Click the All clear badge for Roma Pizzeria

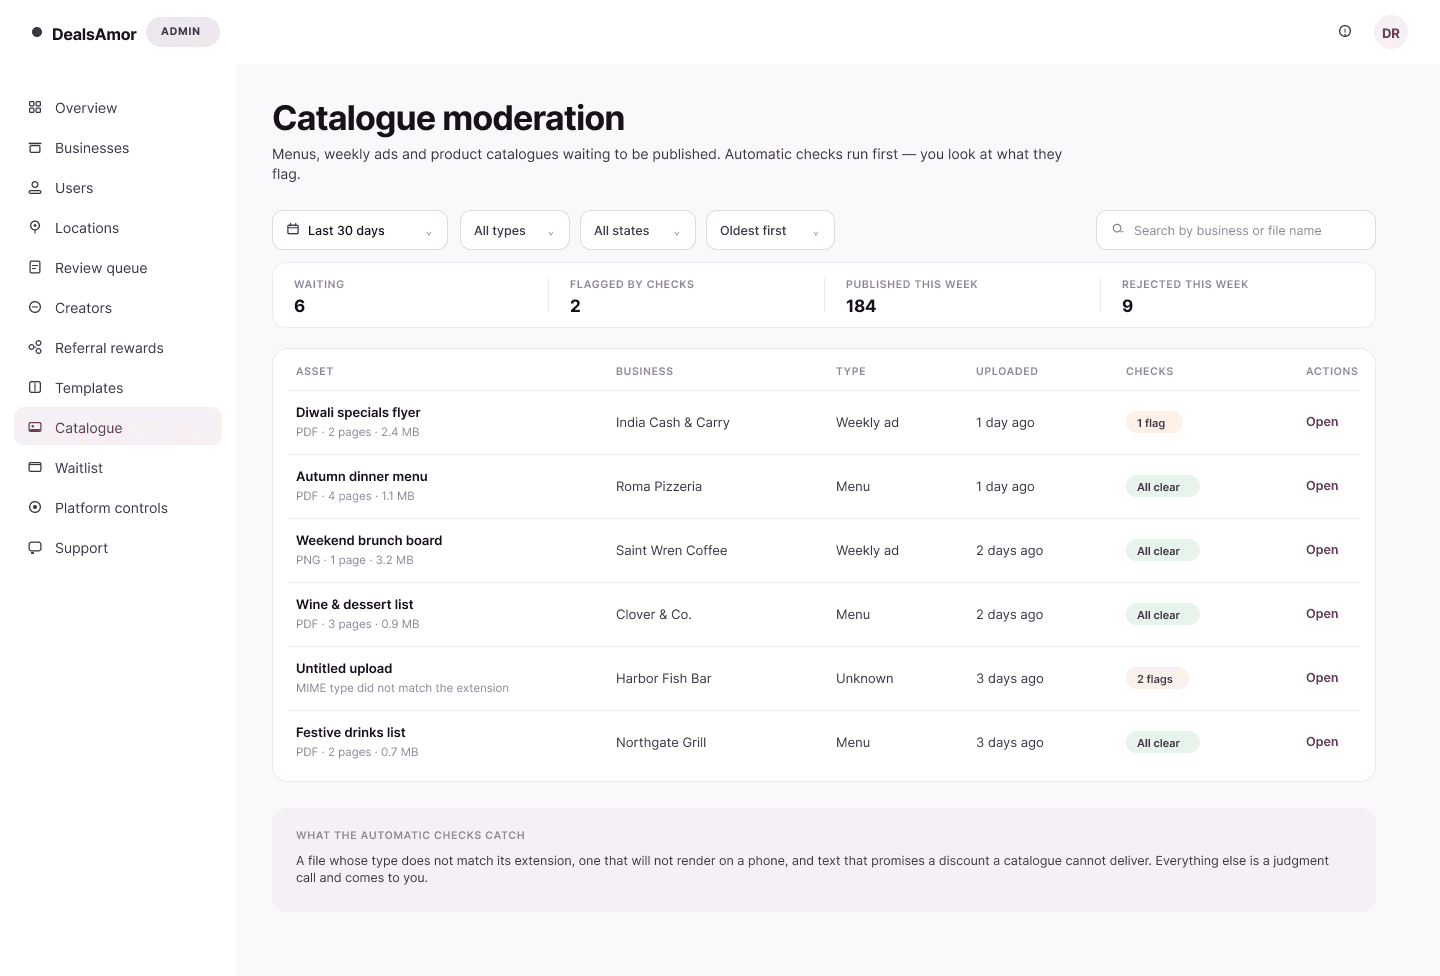tap(1162, 487)
